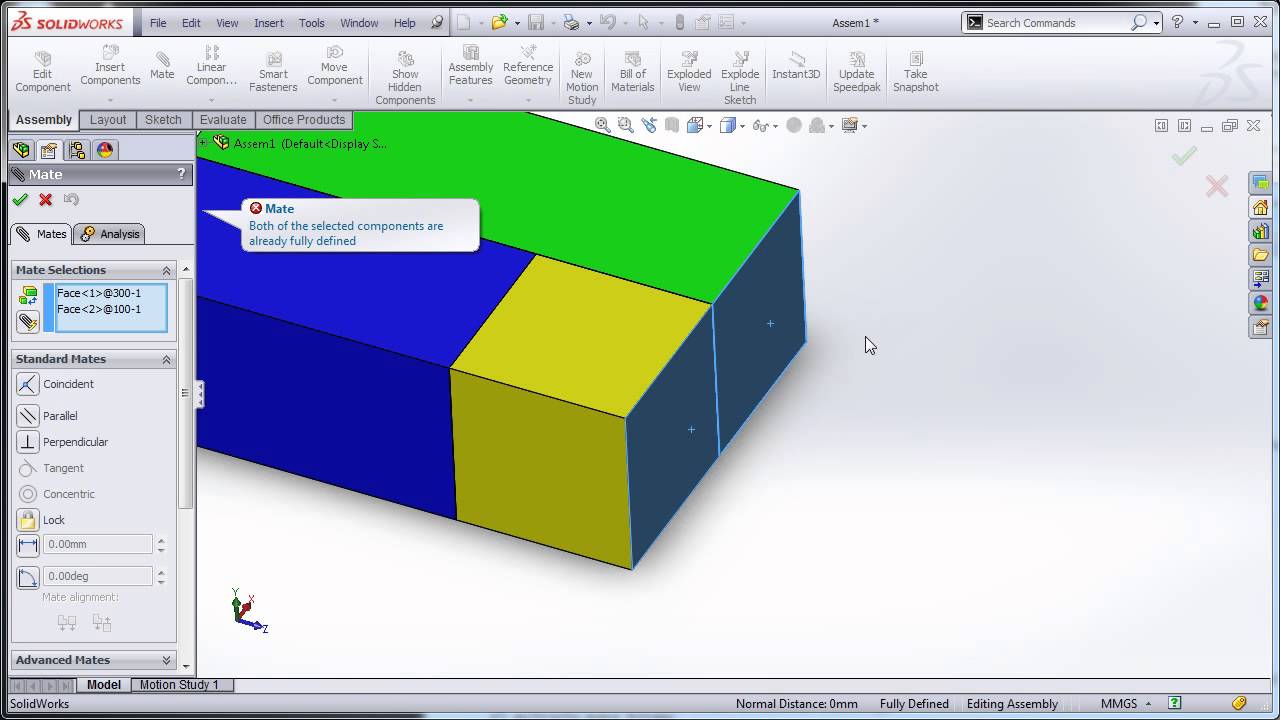Open PropertyManager tab icon
The image size is (1280, 720).
click(48, 150)
